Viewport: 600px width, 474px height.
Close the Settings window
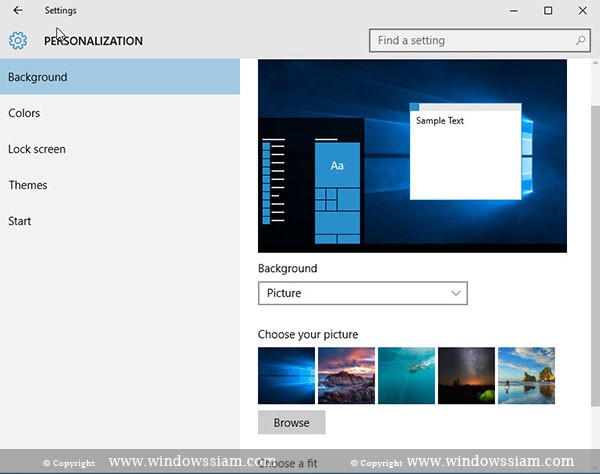[582, 11]
